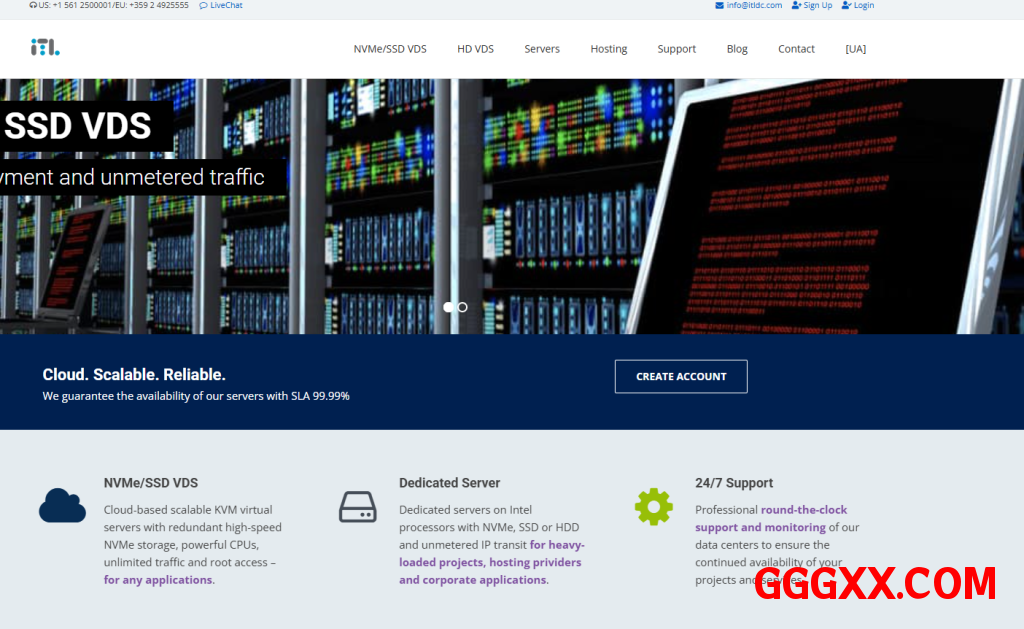Viewport: 1024px width, 629px height.
Task: Click the blue cloud NVMe/SSD VDS icon
Action: click(x=62, y=505)
